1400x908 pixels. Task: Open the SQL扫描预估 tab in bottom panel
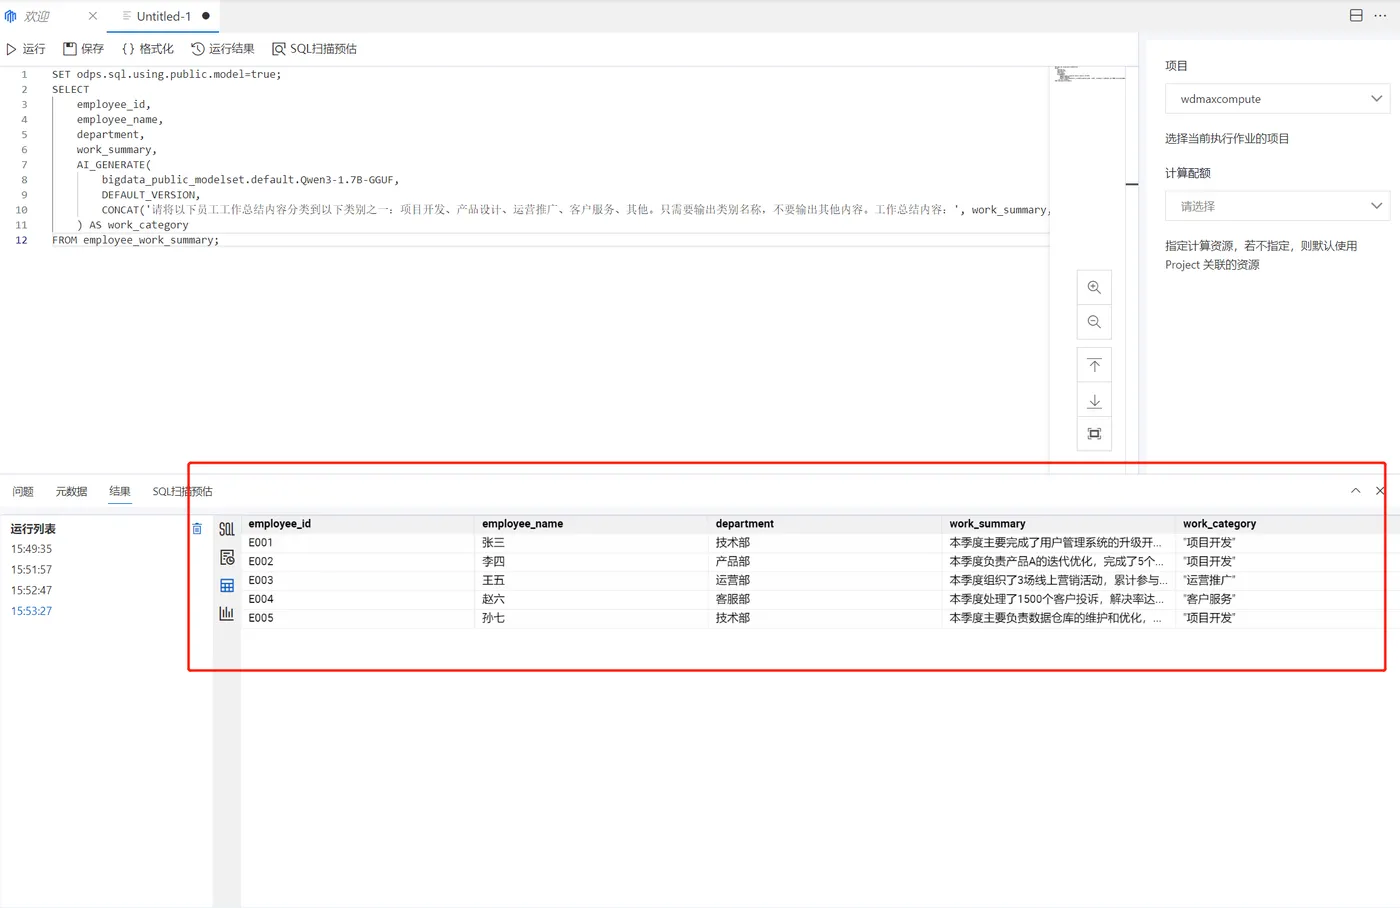(182, 491)
